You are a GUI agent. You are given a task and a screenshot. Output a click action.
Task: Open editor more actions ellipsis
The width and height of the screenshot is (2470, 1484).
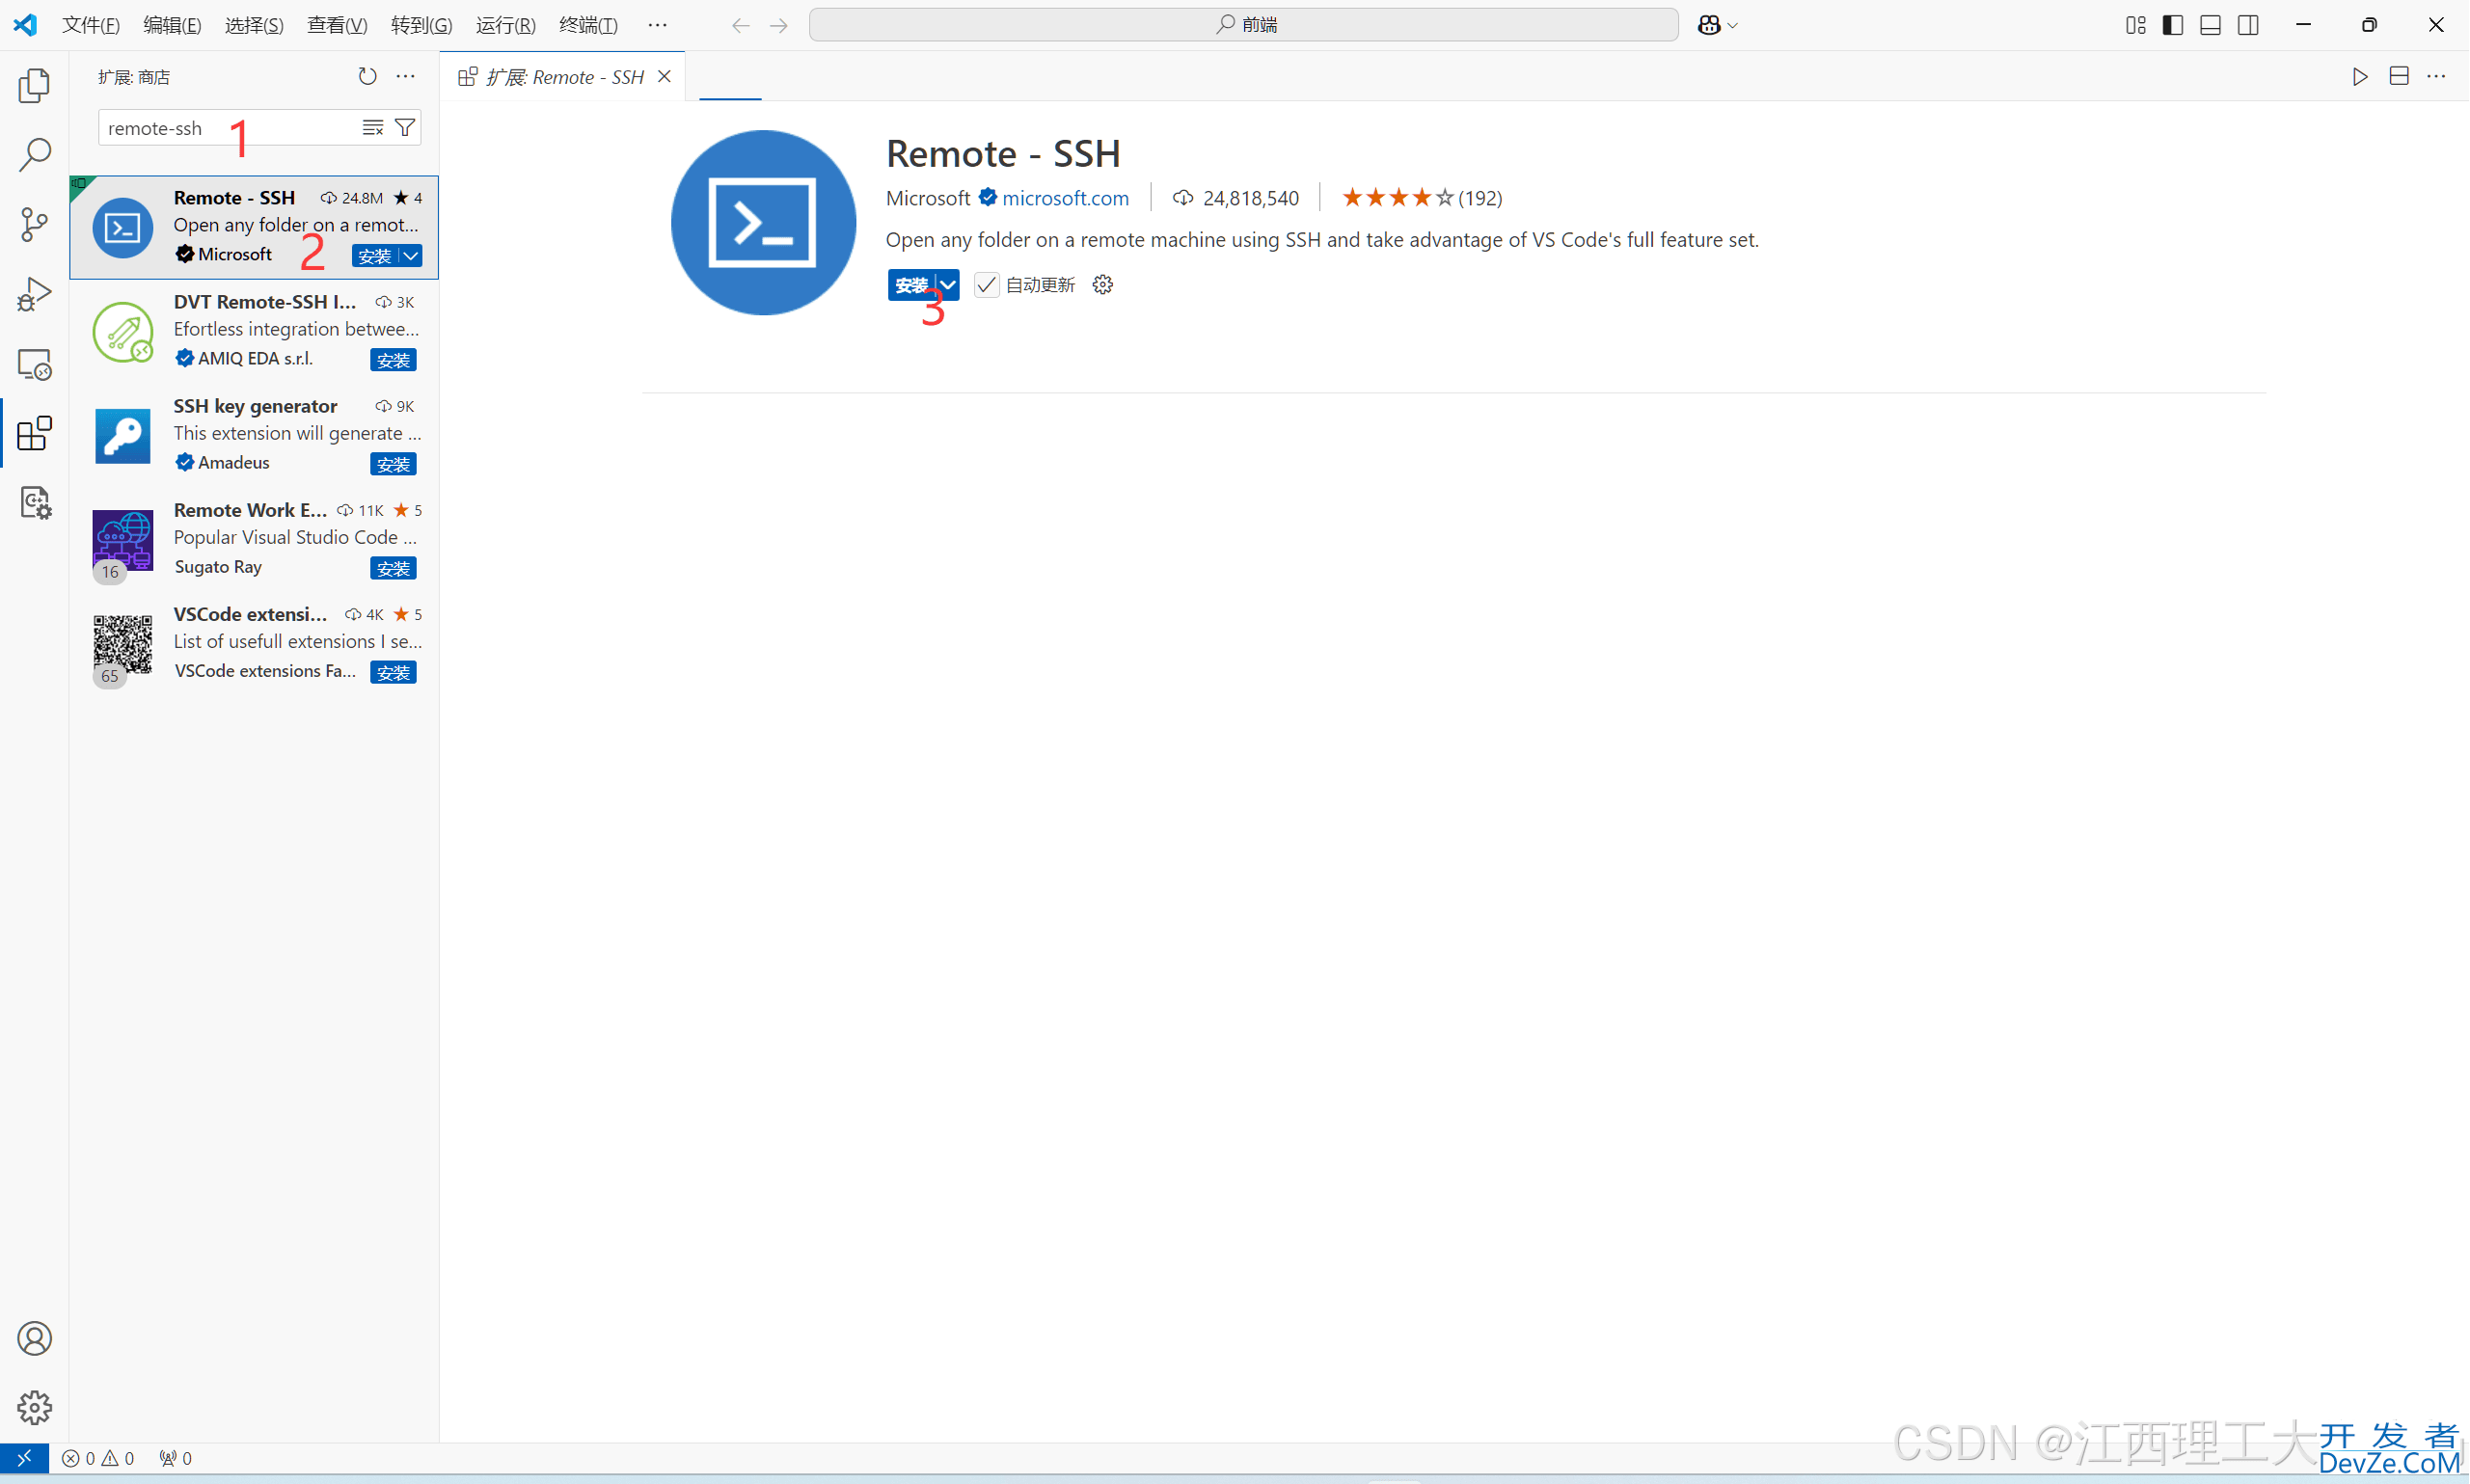click(x=2436, y=76)
